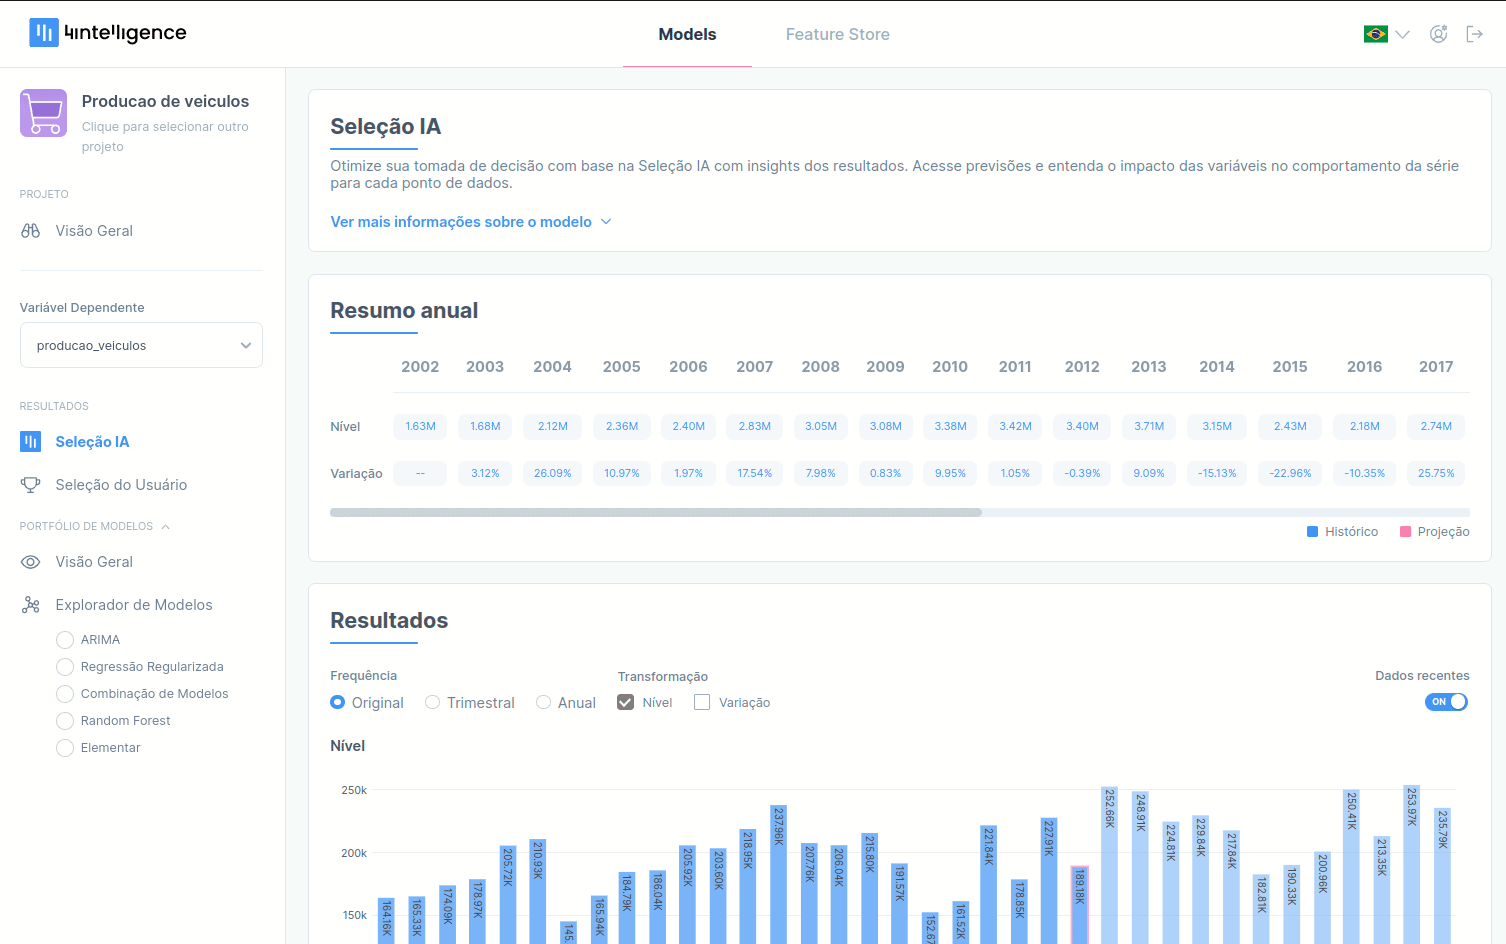The height and width of the screenshot is (944, 1506).
Task: Open Visão Geral under Projeto
Action: (94, 231)
